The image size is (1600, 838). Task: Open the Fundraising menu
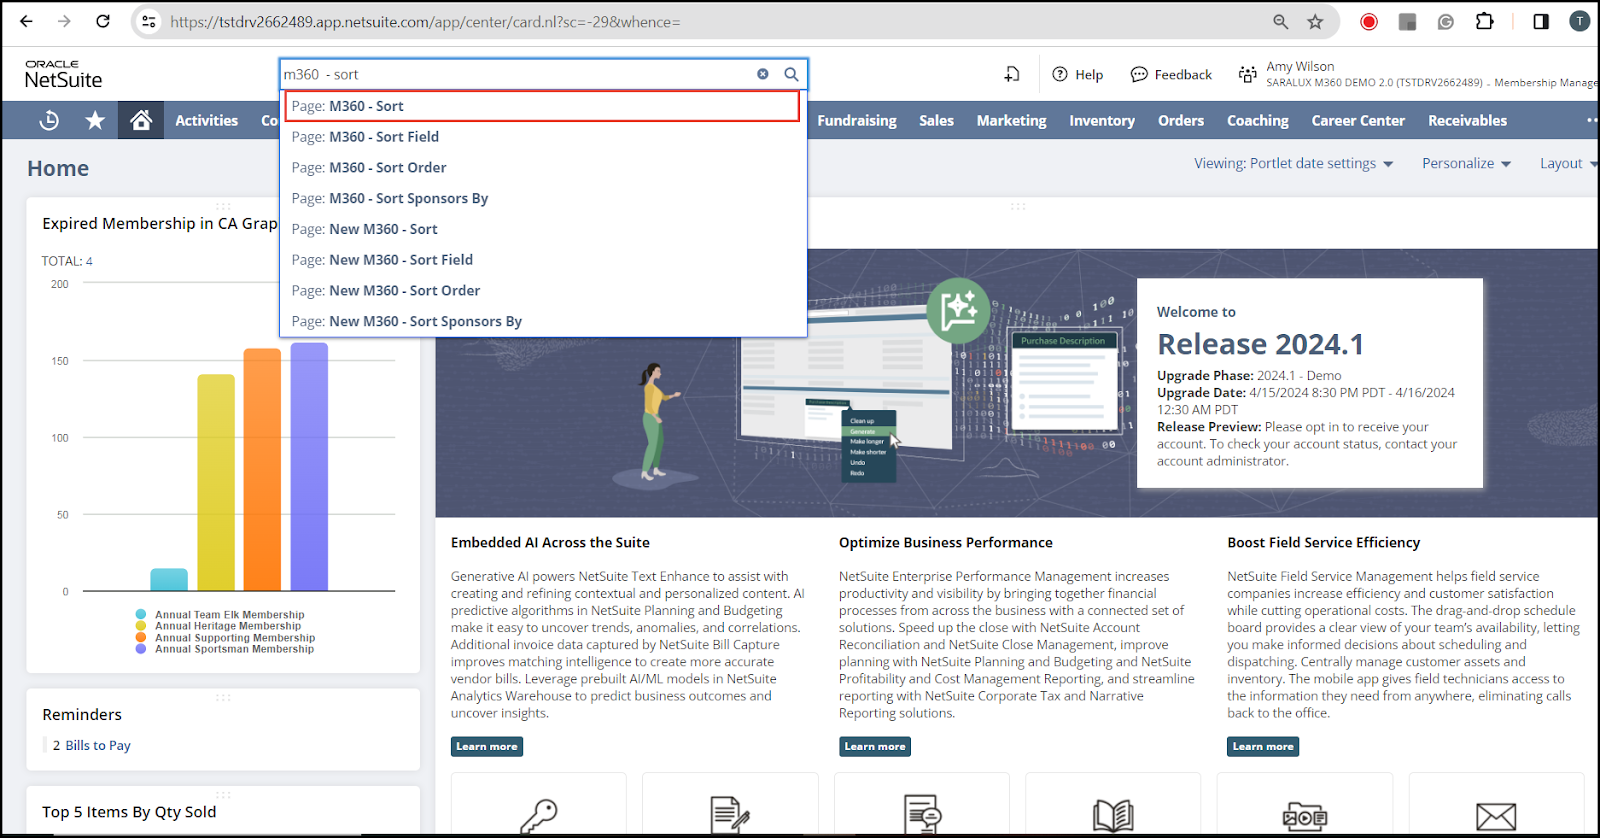pyautogui.click(x=856, y=121)
